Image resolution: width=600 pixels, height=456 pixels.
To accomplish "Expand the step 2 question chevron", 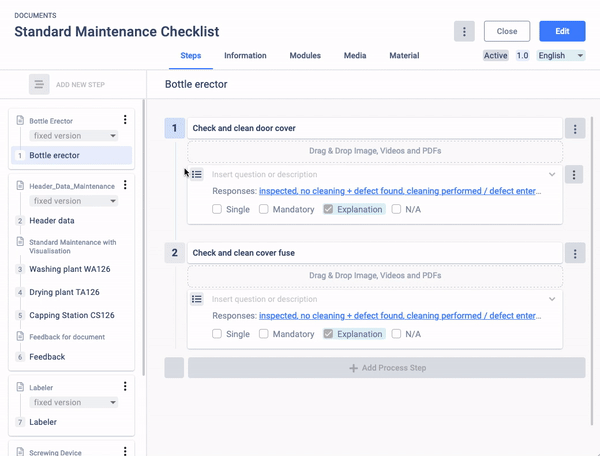I will (x=552, y=299).
